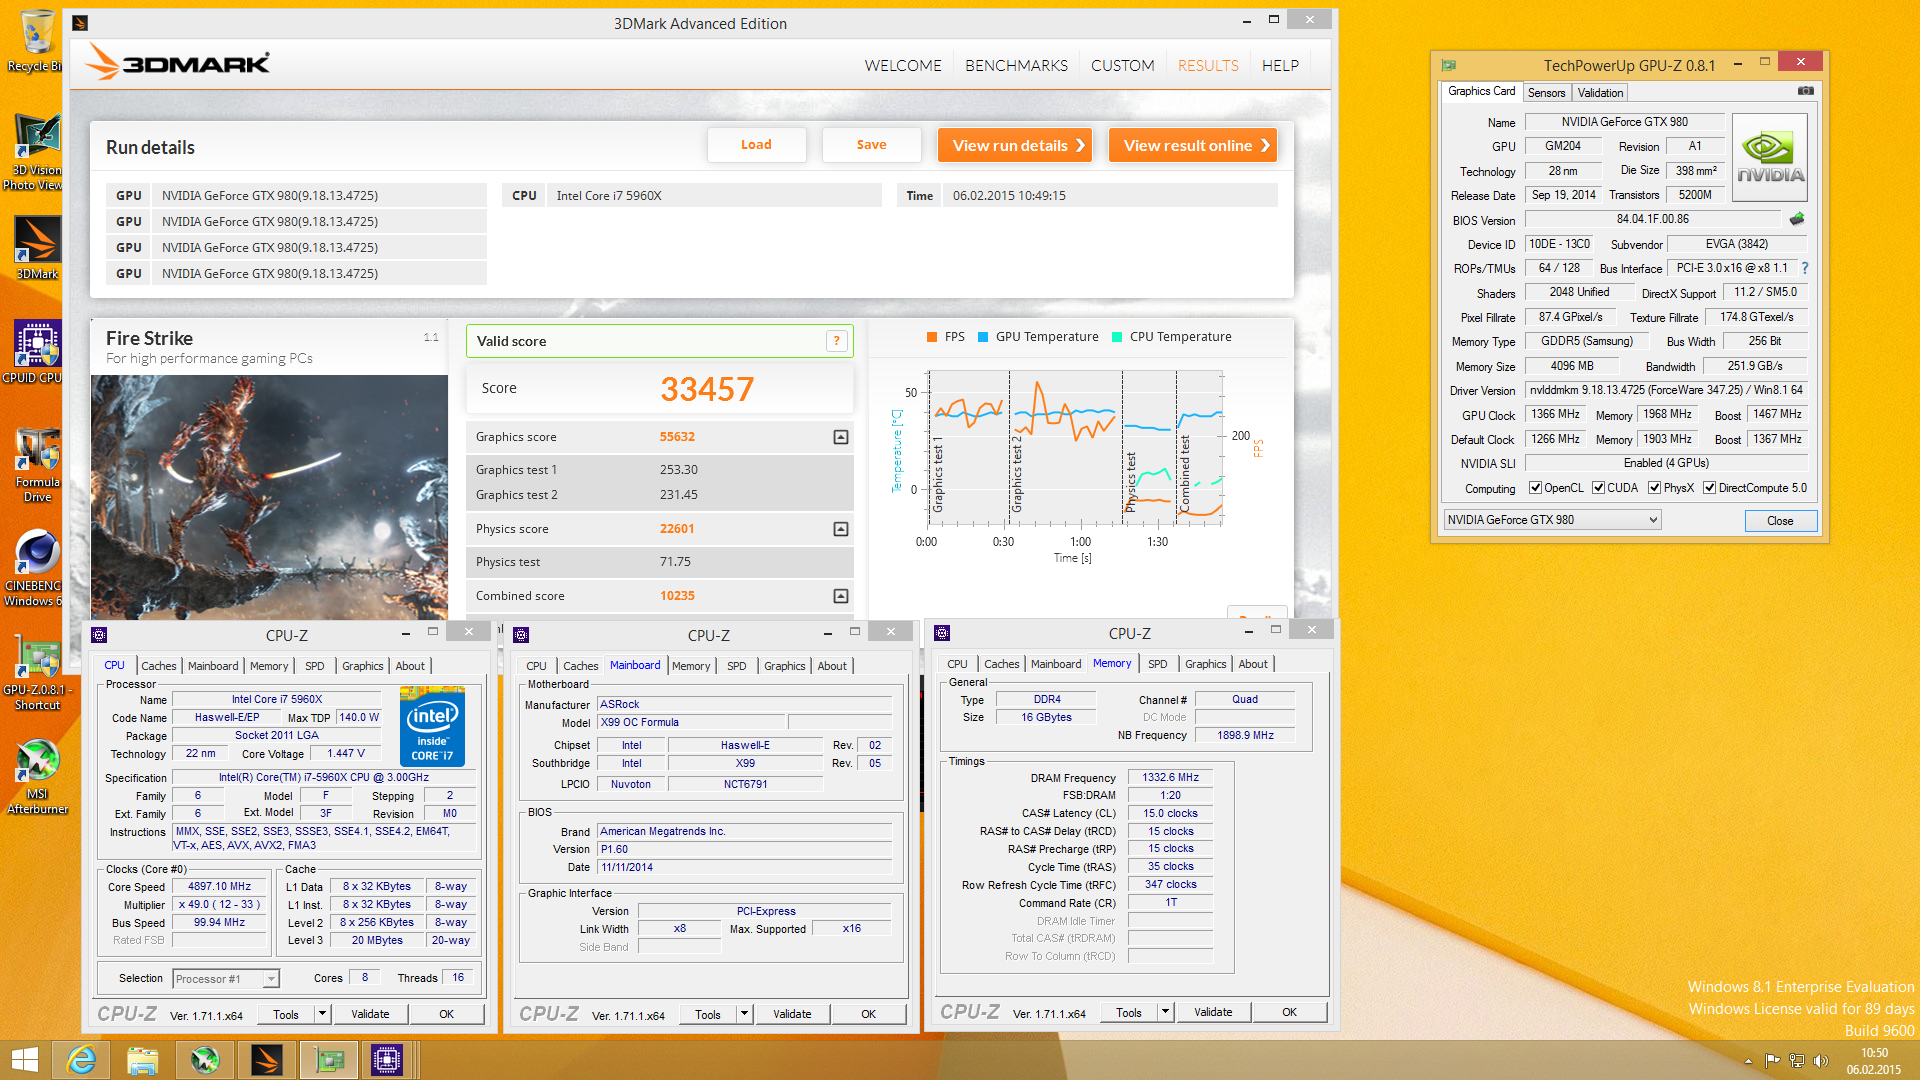Click View run details button
The width and height of the screenshot is (1920, 1080).
click(1015, 145)
